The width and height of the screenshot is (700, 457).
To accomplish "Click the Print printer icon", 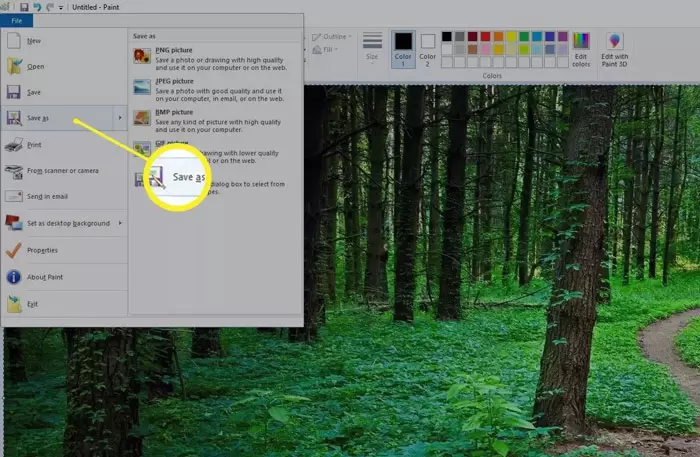I will tap(14, 145).
